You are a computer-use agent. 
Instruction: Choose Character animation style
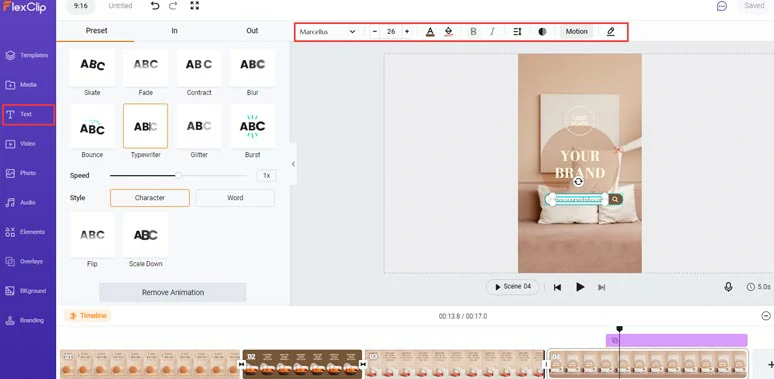(150, 198)
